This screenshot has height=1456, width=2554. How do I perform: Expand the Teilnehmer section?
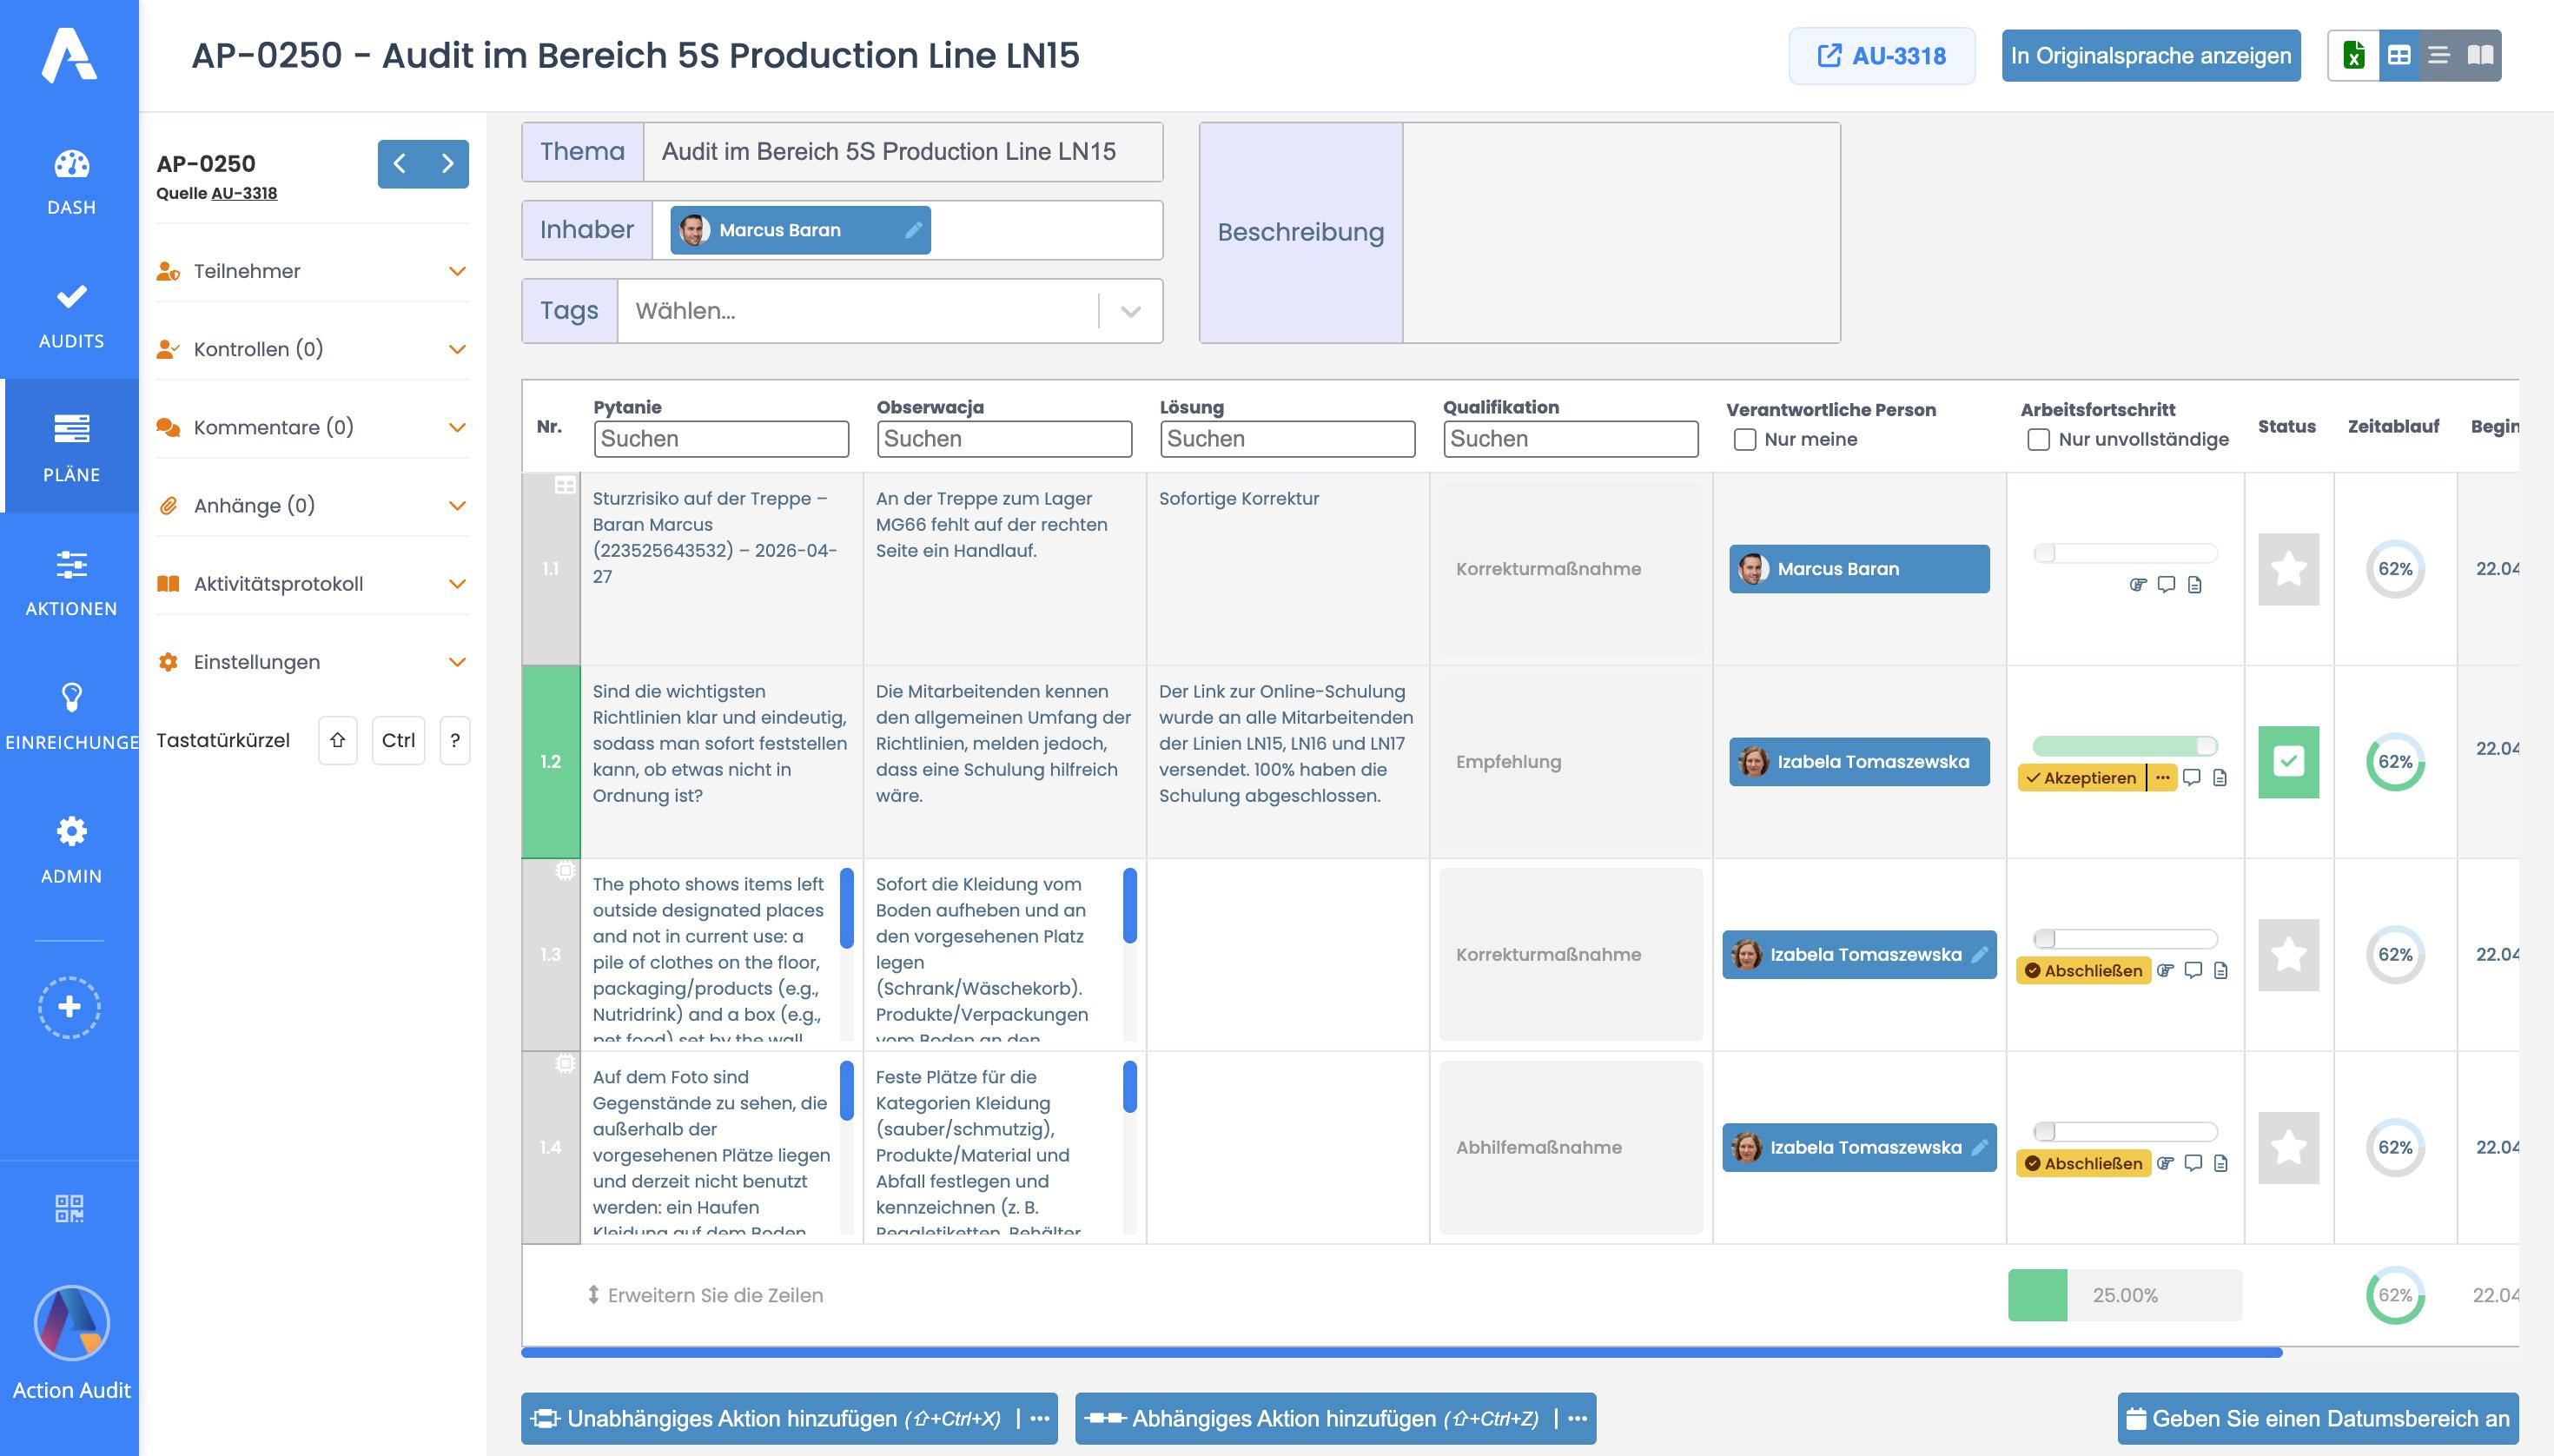click(x=312, y=271)
